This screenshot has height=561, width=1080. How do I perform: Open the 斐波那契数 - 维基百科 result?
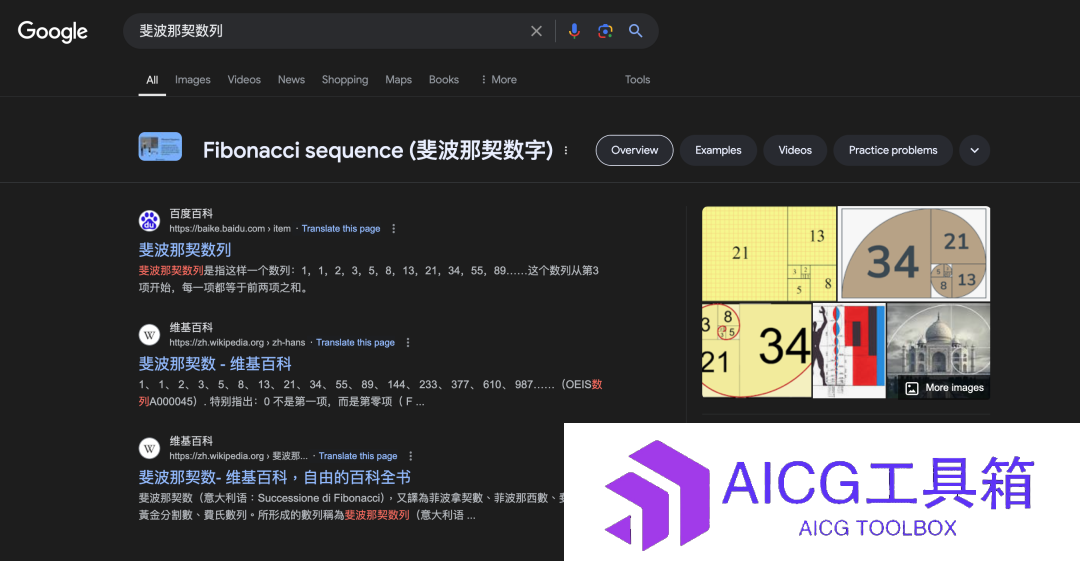coord(215,363)
